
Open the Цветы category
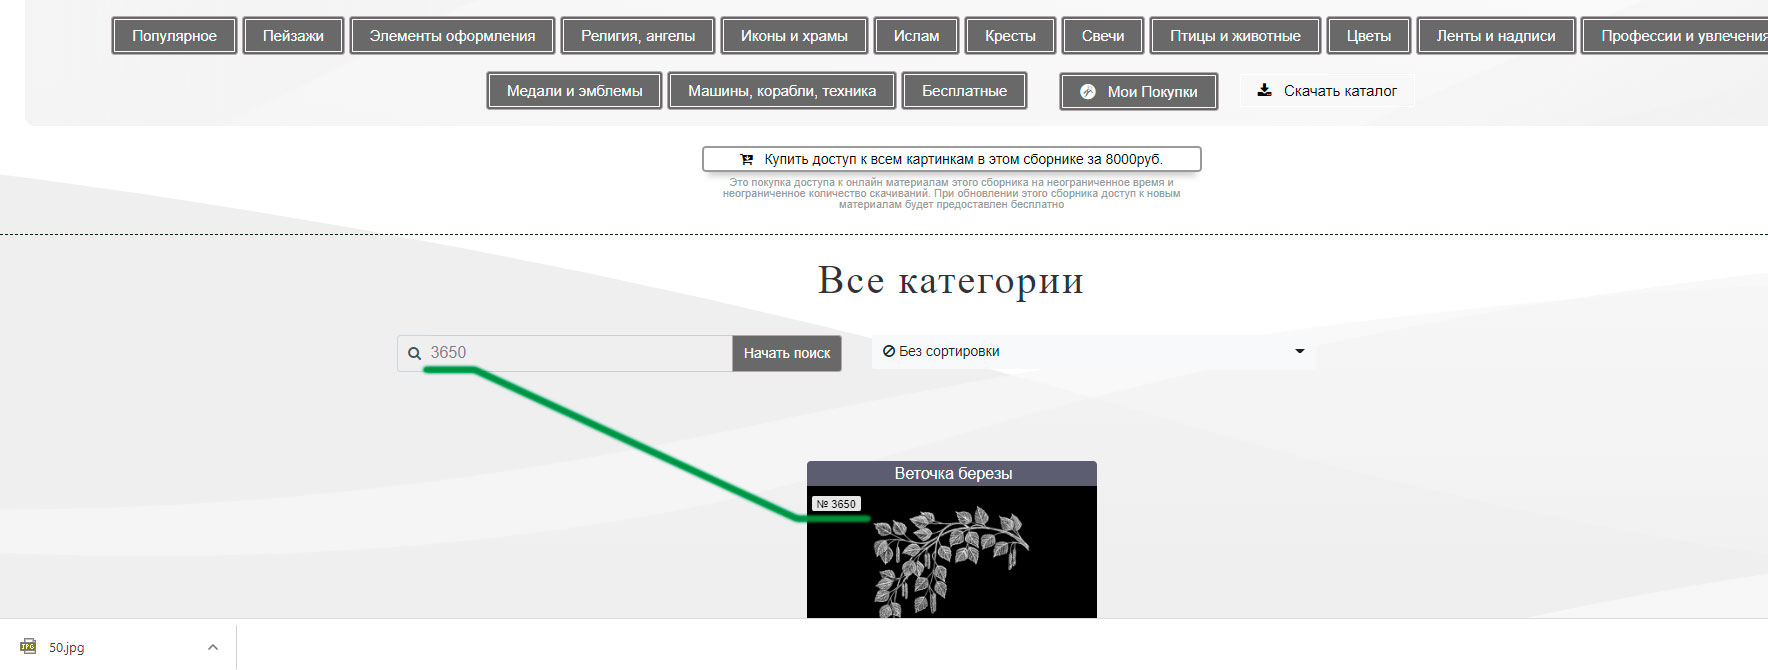1369,36
